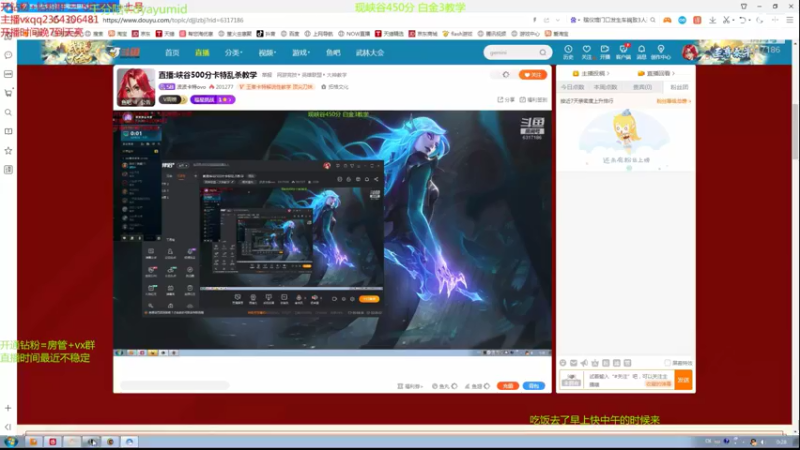Open the chat bubble sidebar icon

[8, 55]
